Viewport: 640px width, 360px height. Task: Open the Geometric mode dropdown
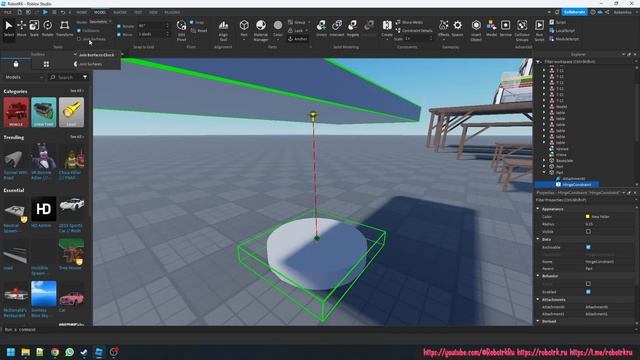coord(100,22)
